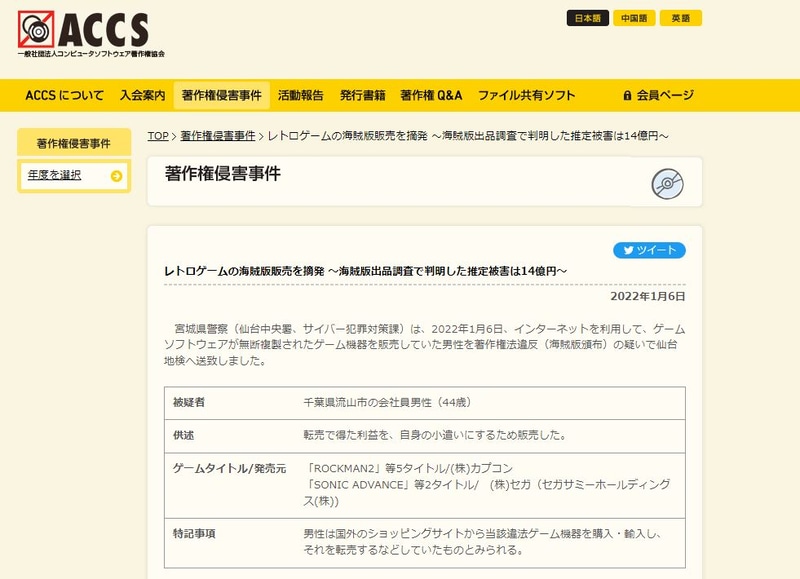Screen dimensions: 800x579
Task: Open the 年度を選択 sidebar link
Action: pyautogui.click(x=54, y=175)
